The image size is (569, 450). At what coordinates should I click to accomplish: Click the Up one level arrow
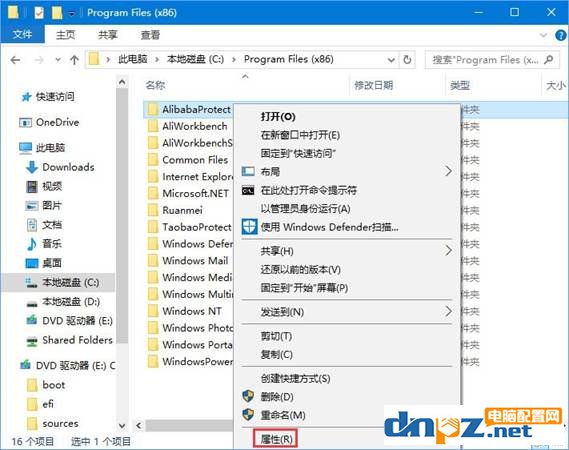pyautogui.click(x=74, y=60)
